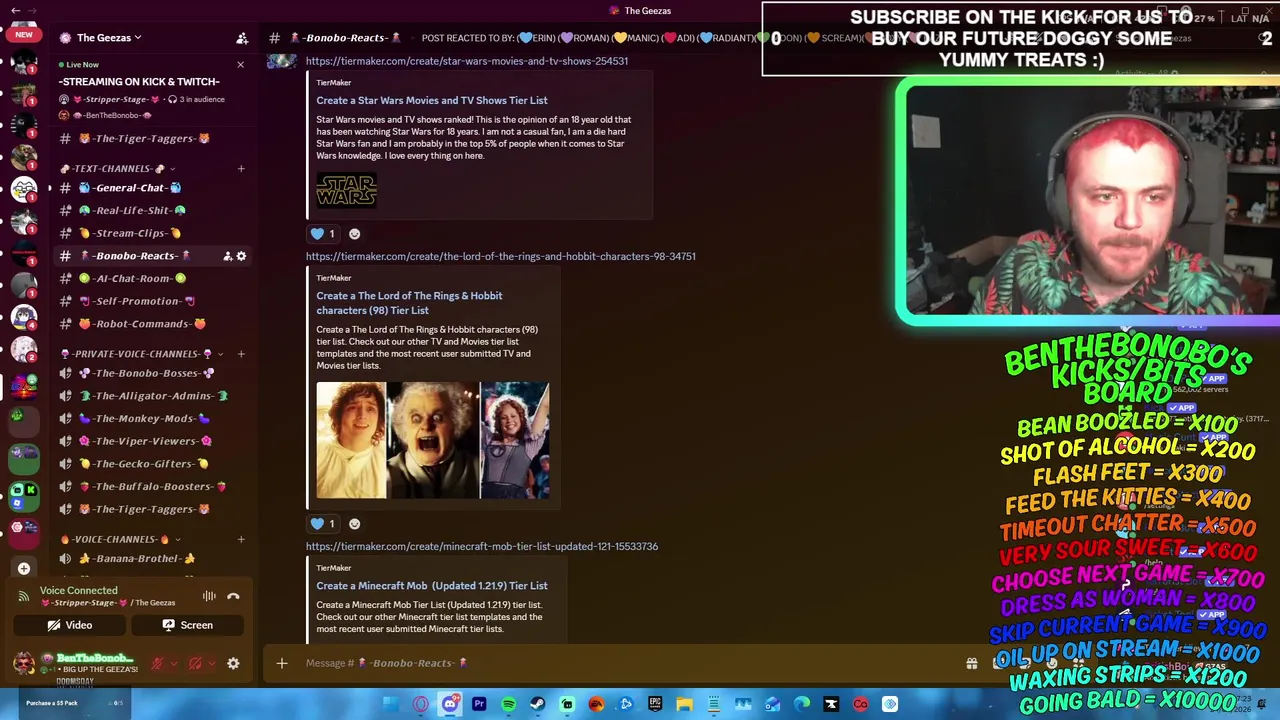Add a channel to TEXT-CHANNELS category

241,168
